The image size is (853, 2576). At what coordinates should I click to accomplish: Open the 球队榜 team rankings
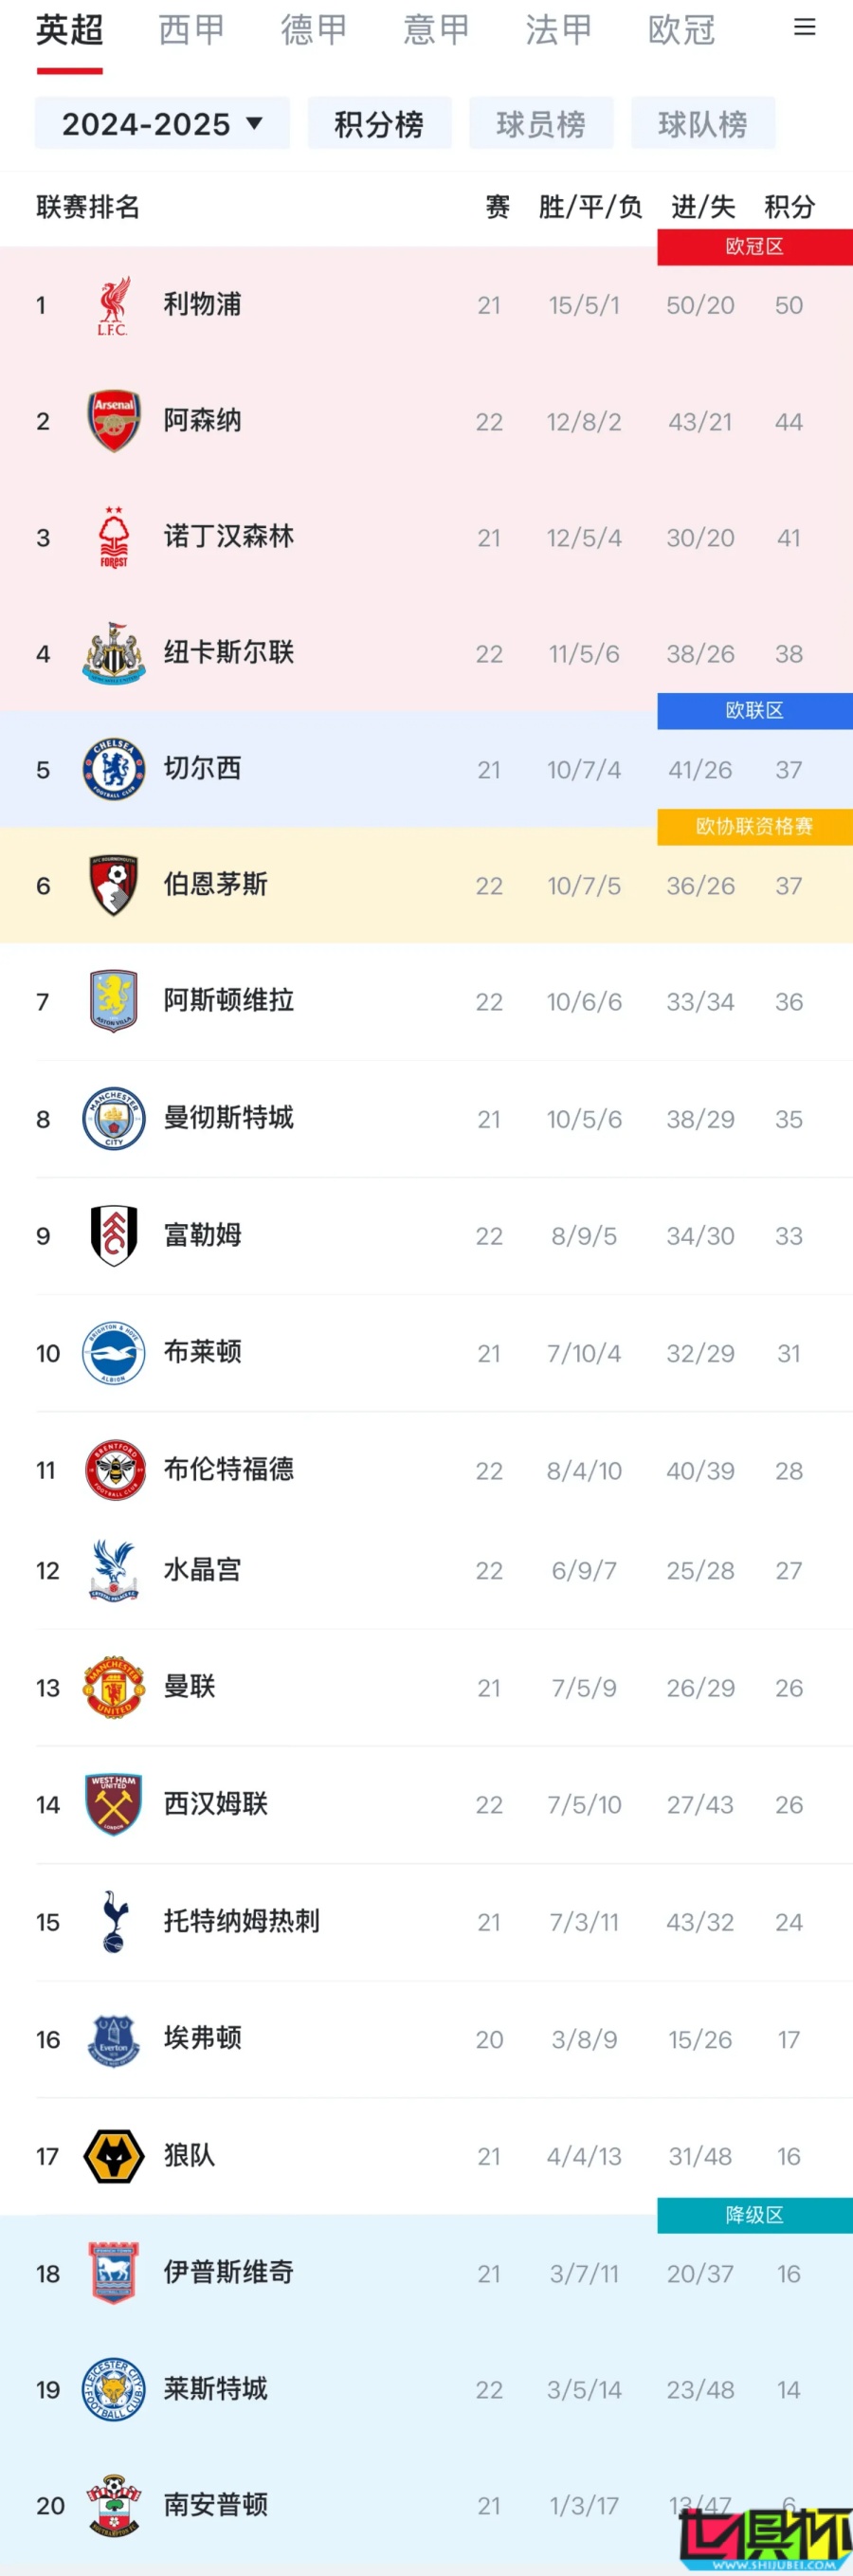pyautogui.click(x=703, y=123)
